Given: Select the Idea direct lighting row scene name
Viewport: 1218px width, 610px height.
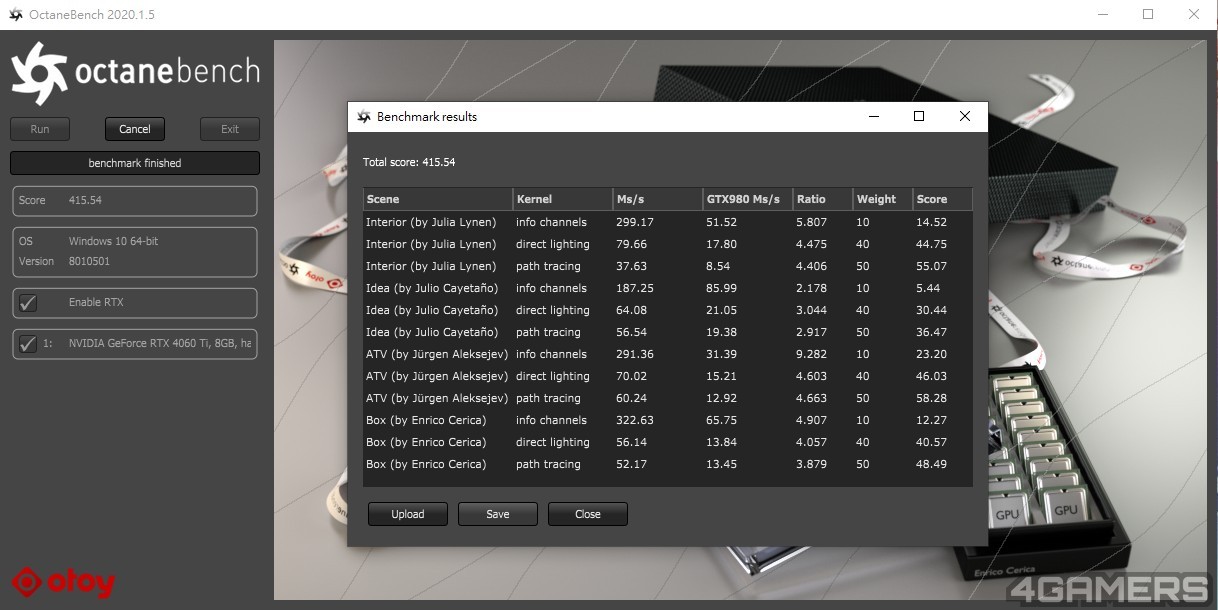Looking at the screenshot, I should (x=432, y=310).
